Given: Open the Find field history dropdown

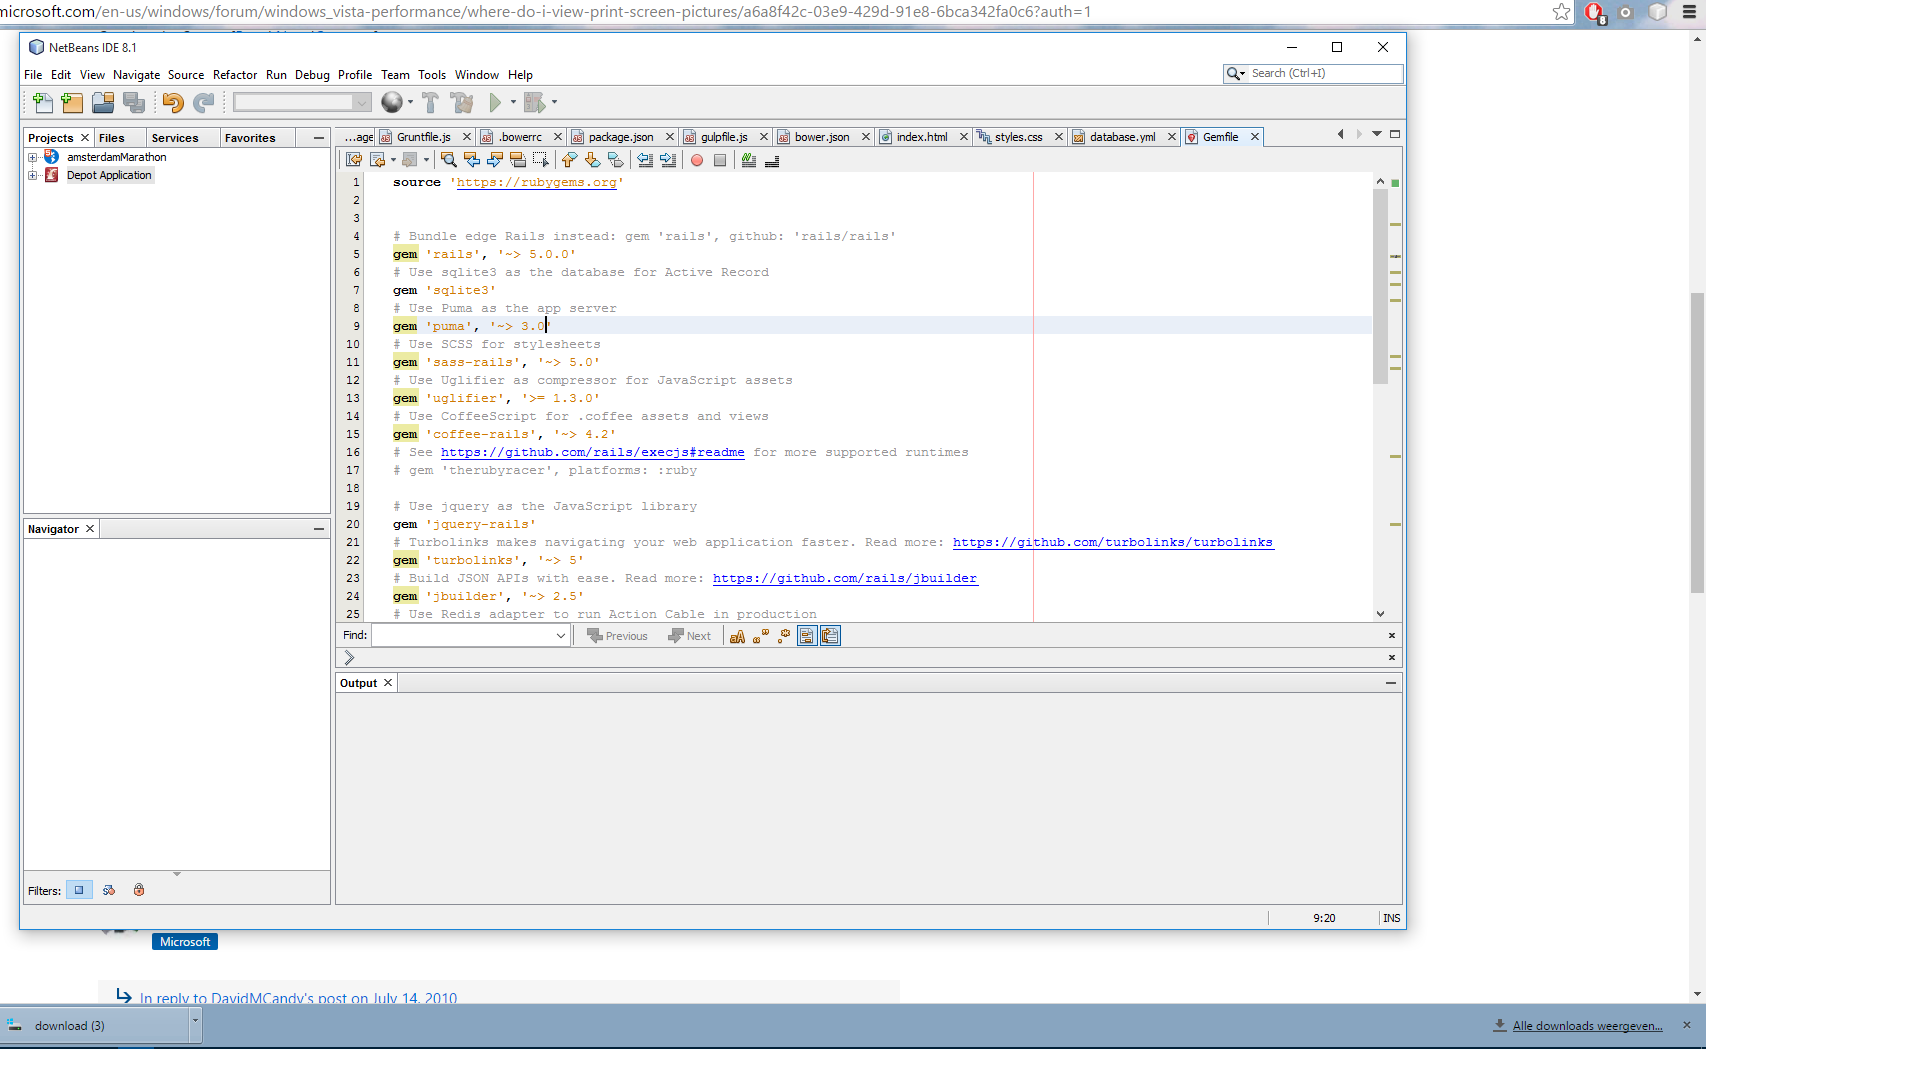Looking at the screenshot, I should coord(560,636).
